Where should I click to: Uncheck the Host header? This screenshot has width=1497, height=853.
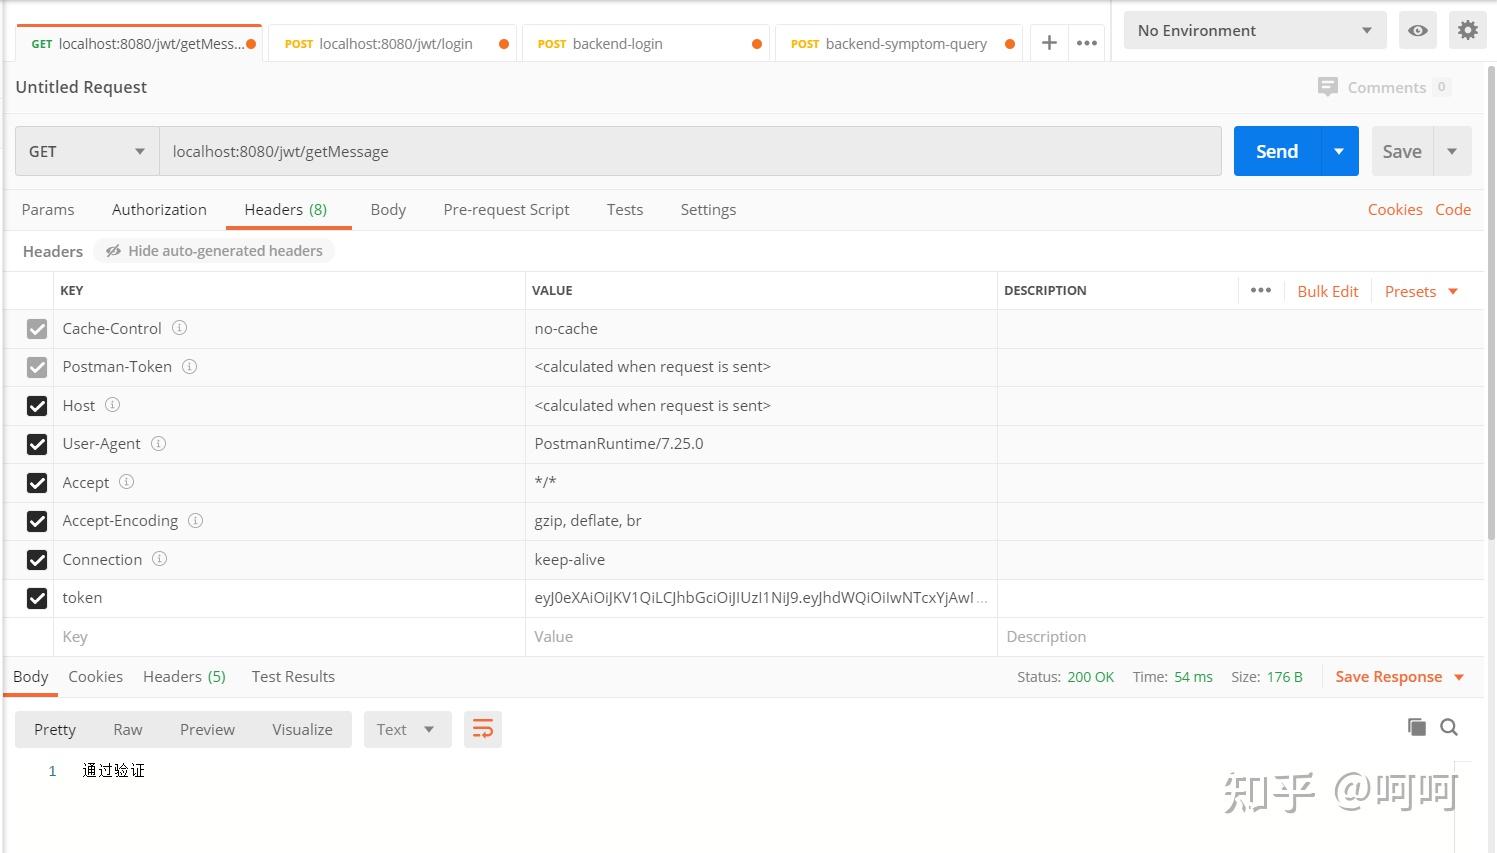click(x=37, y=406)
